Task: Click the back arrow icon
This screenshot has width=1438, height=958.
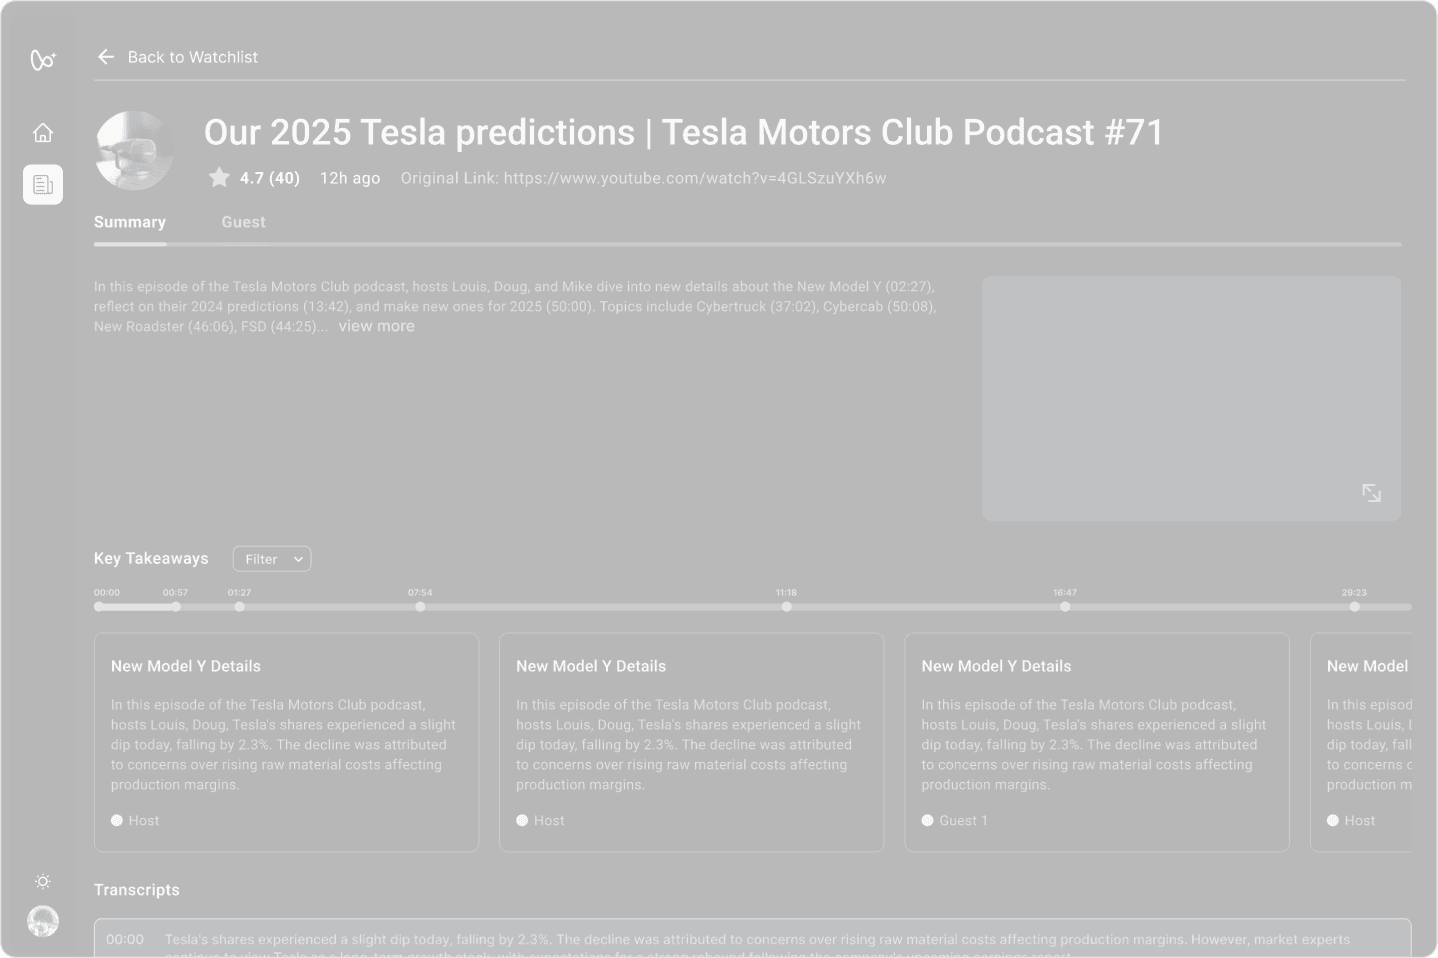Action: pyautogui.click(x=106, y=57)
